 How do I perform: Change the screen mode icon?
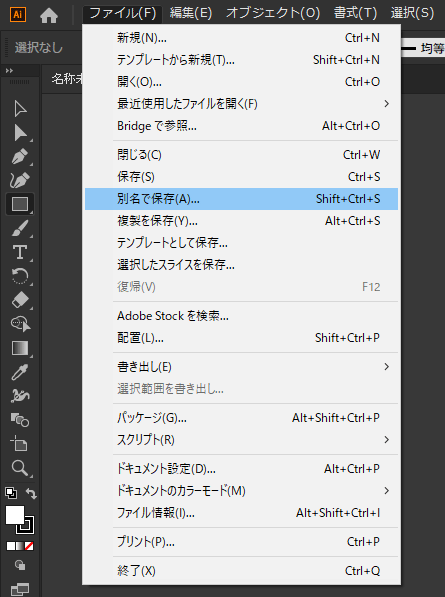[x=20, y=589]
